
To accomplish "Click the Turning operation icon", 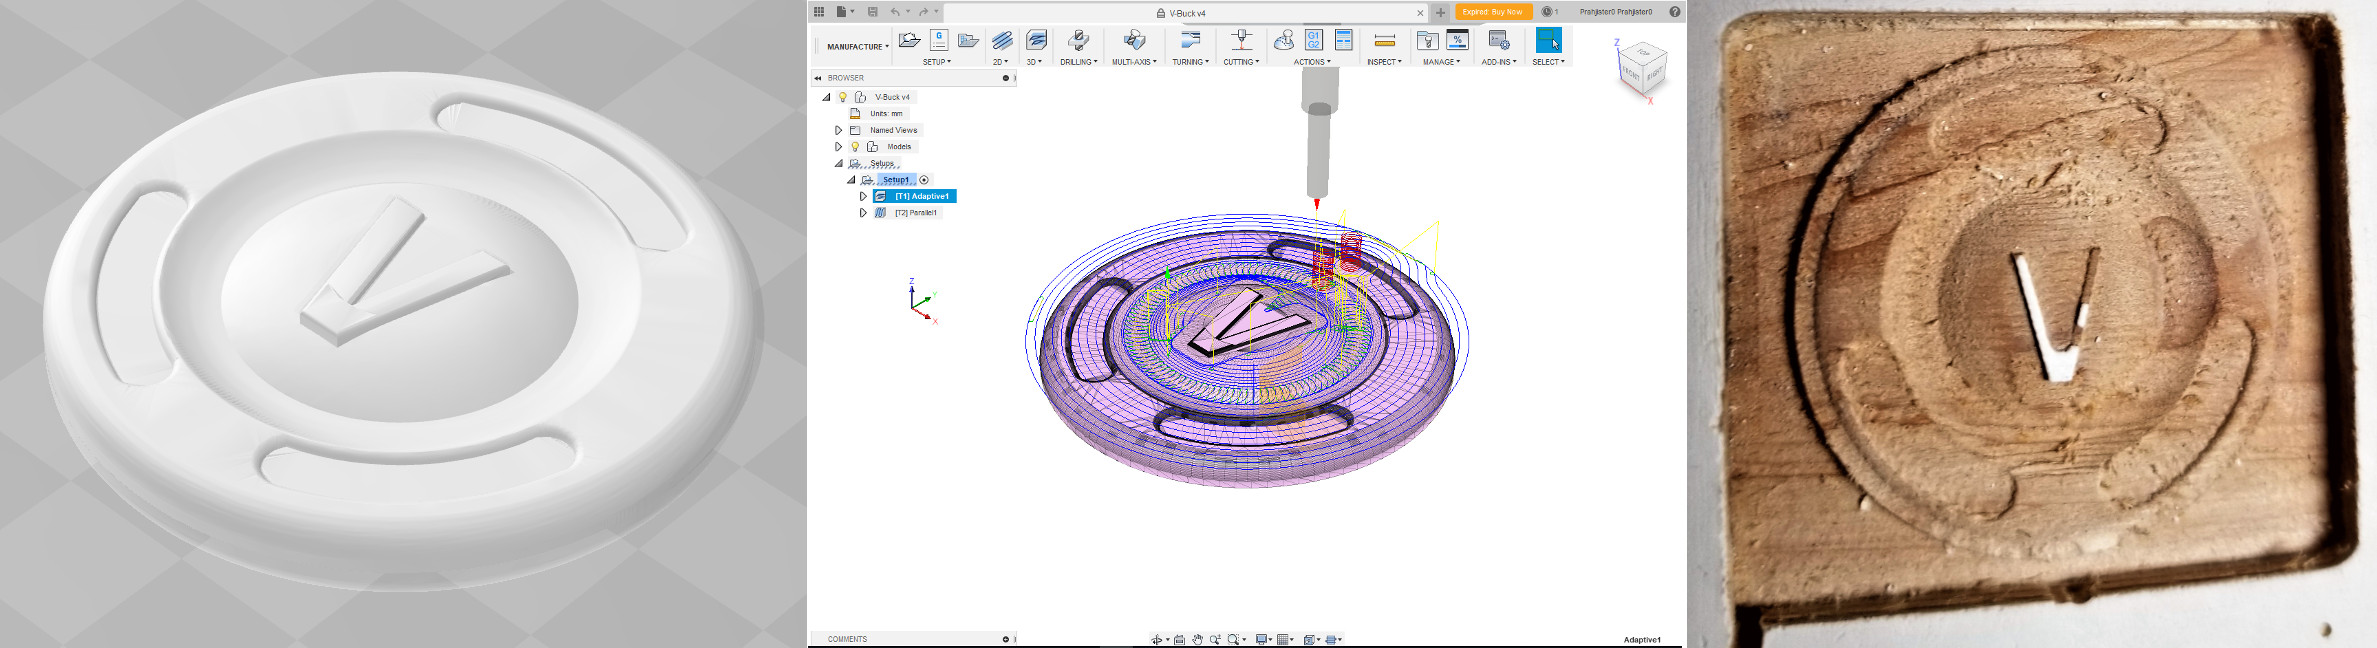I will (x=1190, y=40).
